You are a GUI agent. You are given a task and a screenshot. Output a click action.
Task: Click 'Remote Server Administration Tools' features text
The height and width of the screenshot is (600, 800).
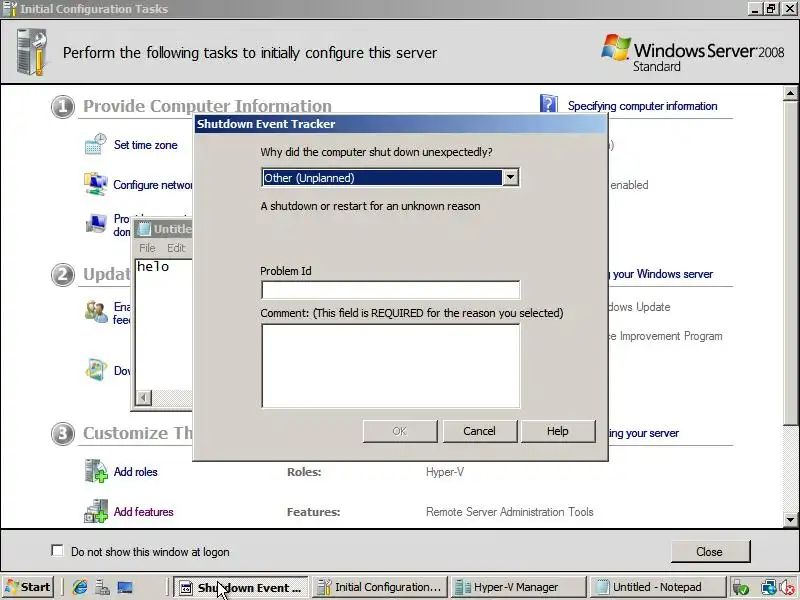510,512
